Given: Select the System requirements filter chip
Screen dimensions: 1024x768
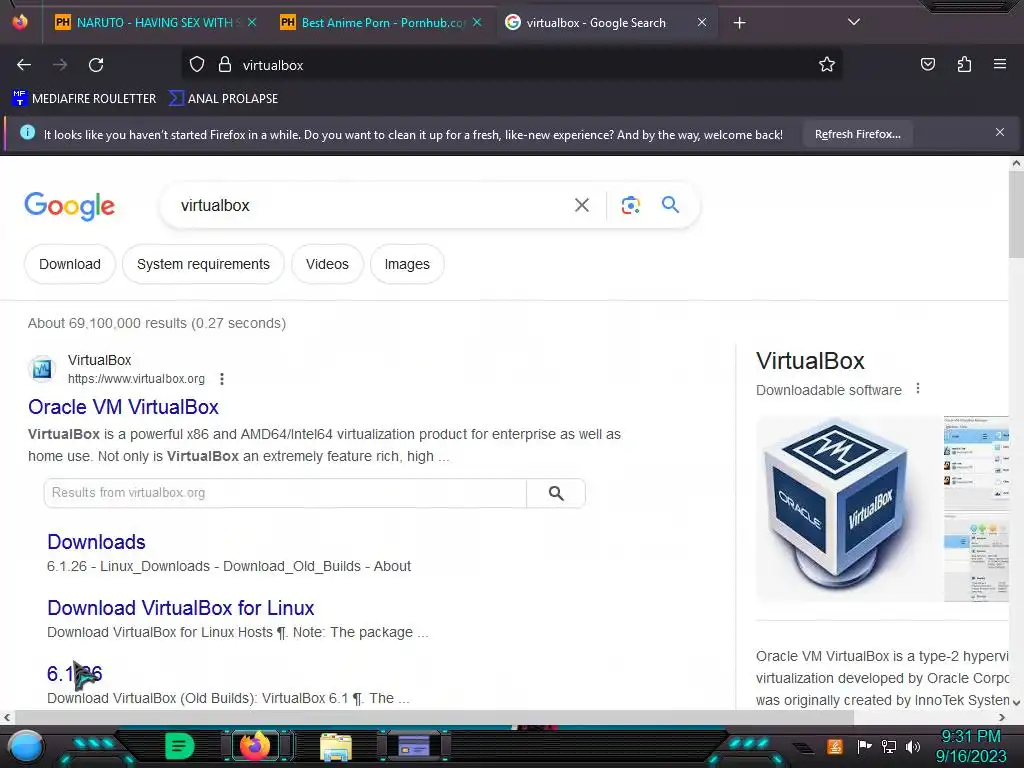Looking at the screenshot, I should 203,264.
